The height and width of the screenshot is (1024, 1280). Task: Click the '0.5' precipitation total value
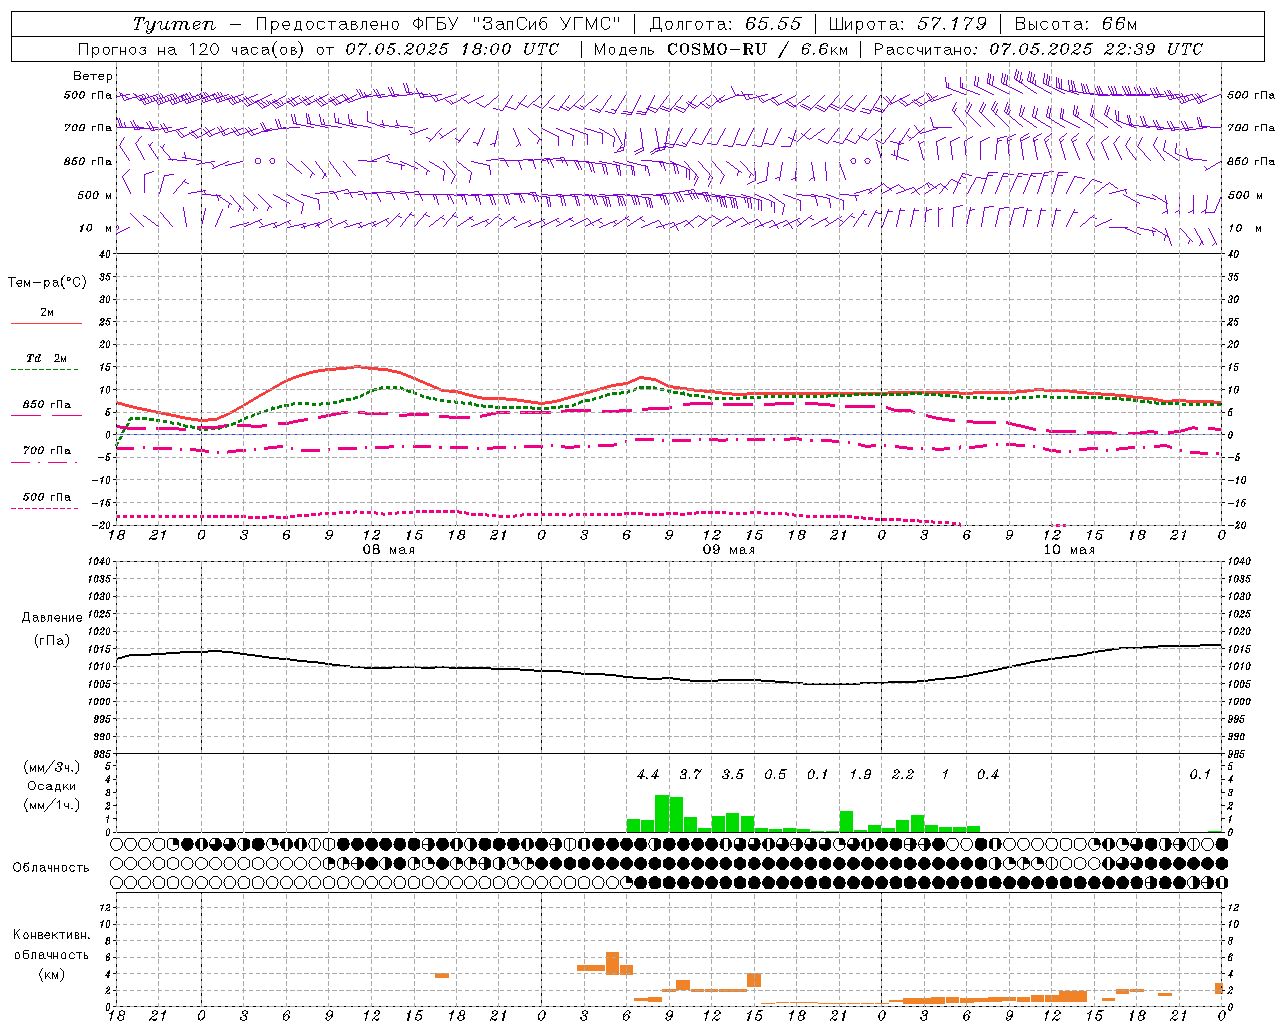[x=775, y=775]
